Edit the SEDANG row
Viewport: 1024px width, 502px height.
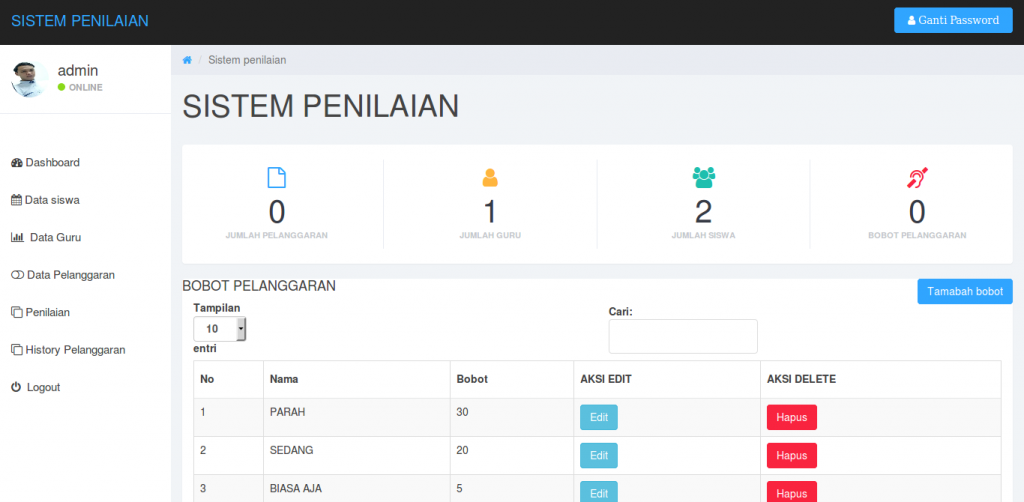[599, 456]
